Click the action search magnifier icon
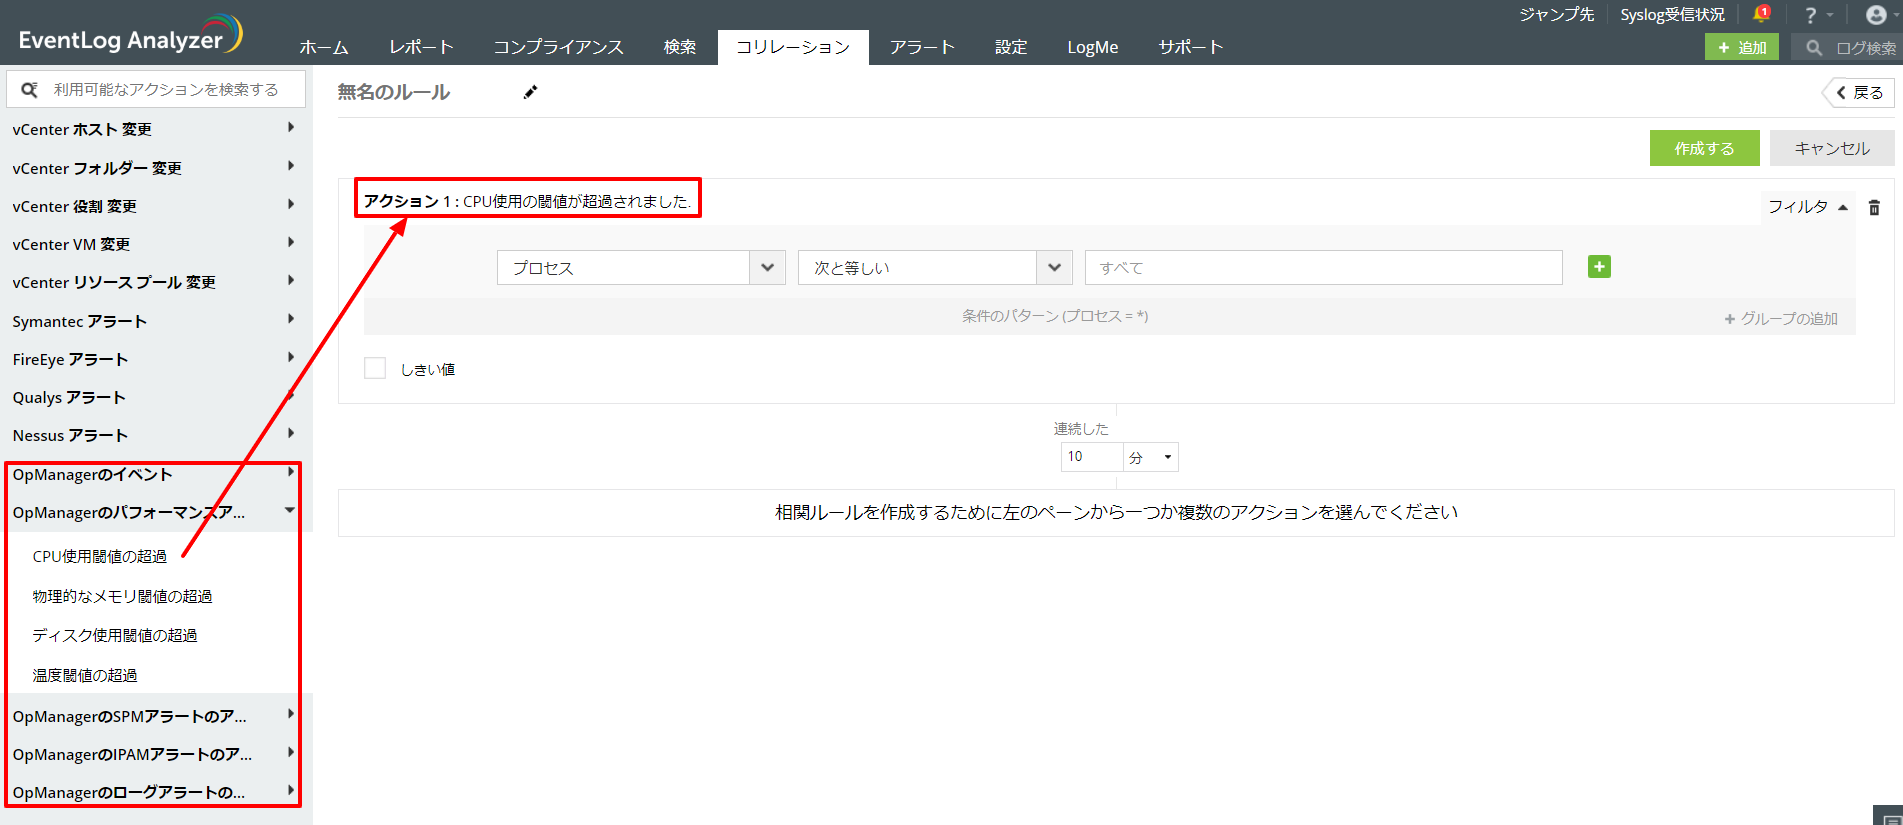This screenshot has width=1903, height=825. point(30,89)
